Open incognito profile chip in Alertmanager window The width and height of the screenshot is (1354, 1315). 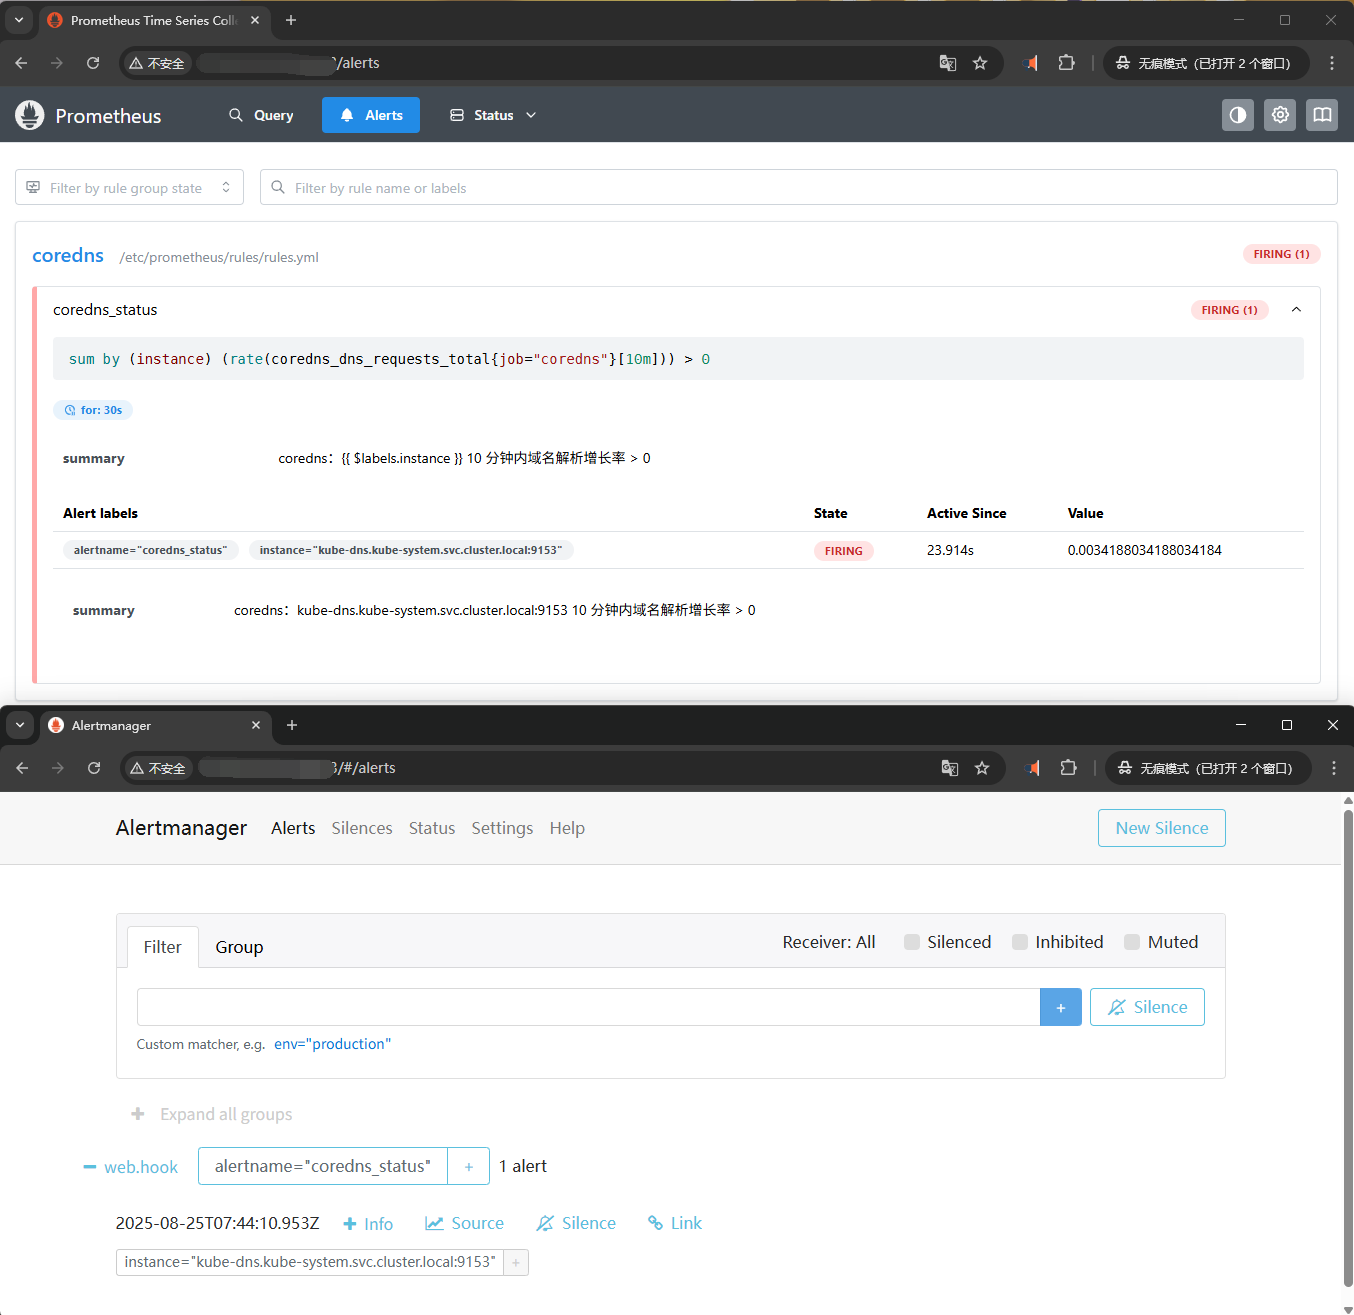pyautogui.click(x=1206, y=768)
